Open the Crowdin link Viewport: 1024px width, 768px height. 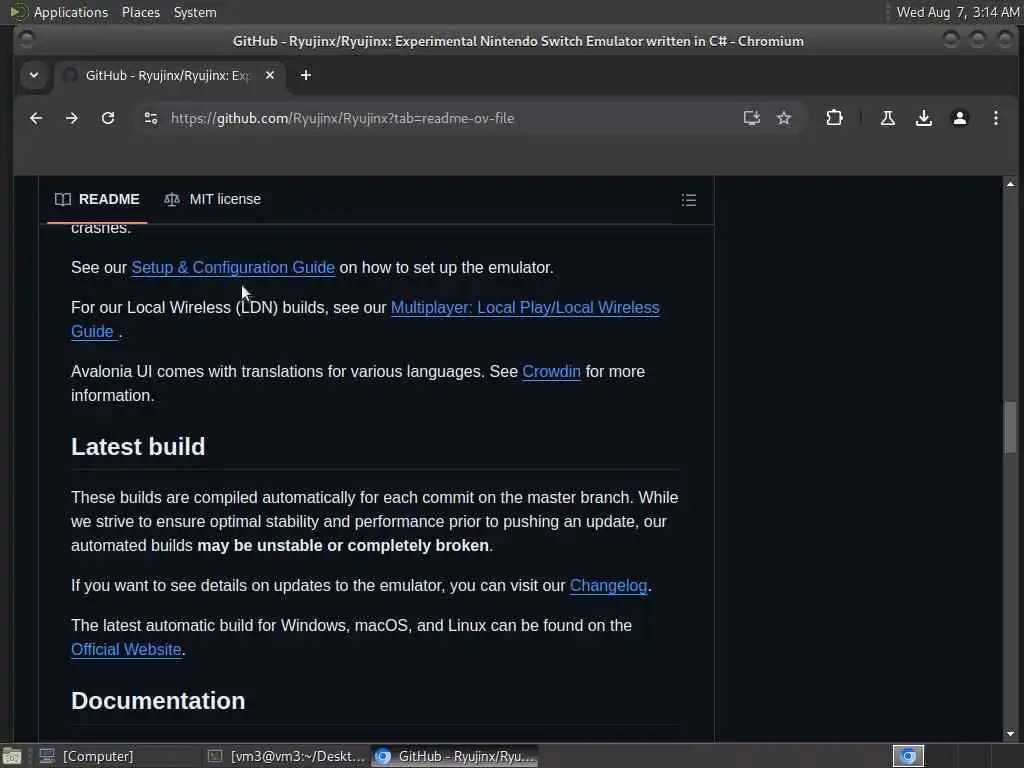tap(551, 372)
